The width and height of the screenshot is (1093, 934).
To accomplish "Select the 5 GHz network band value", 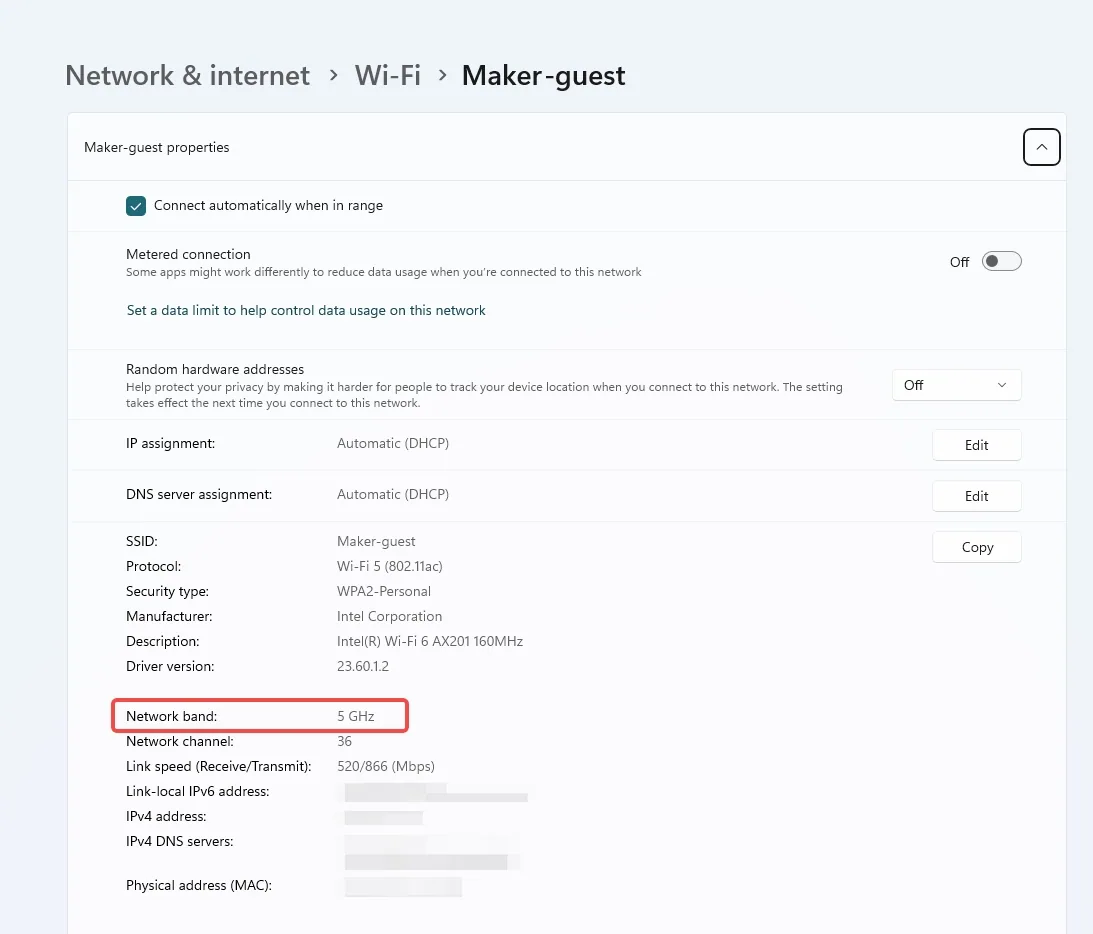I will (x=356, y=716).
